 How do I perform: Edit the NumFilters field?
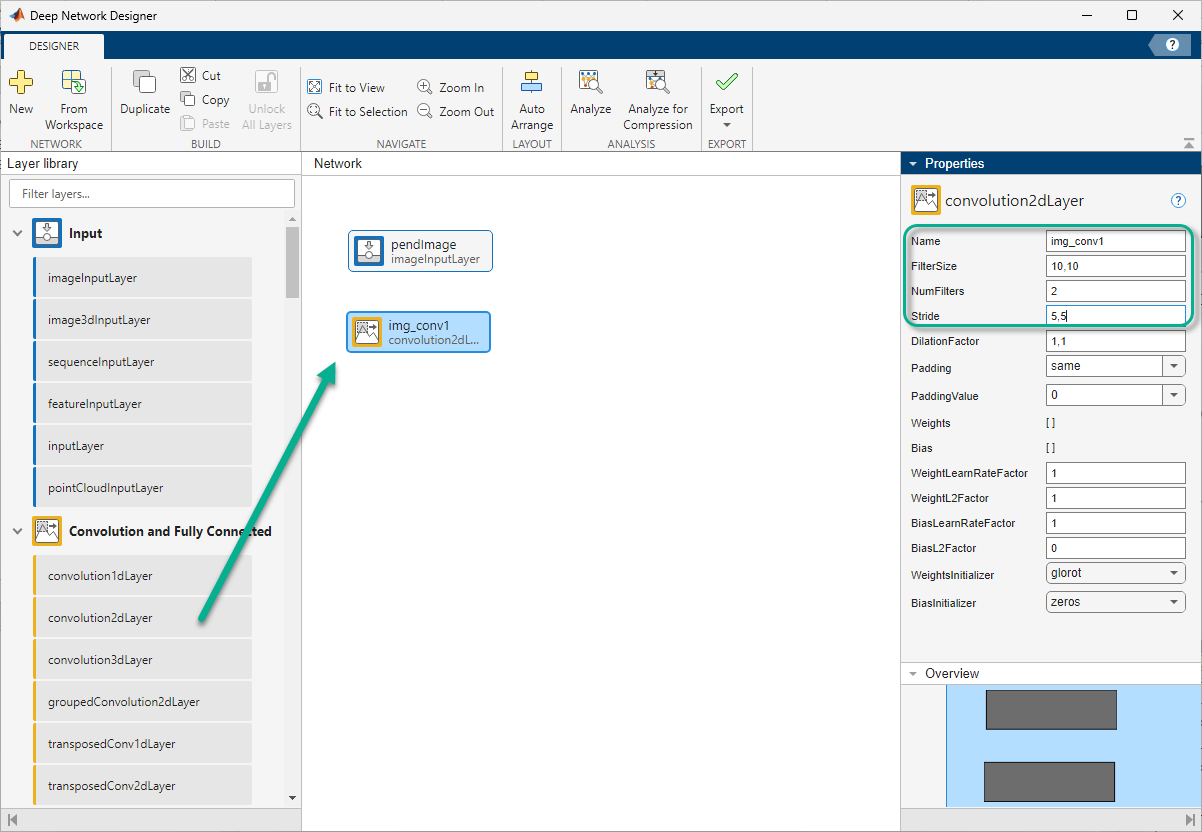(x=1115, y=291)
